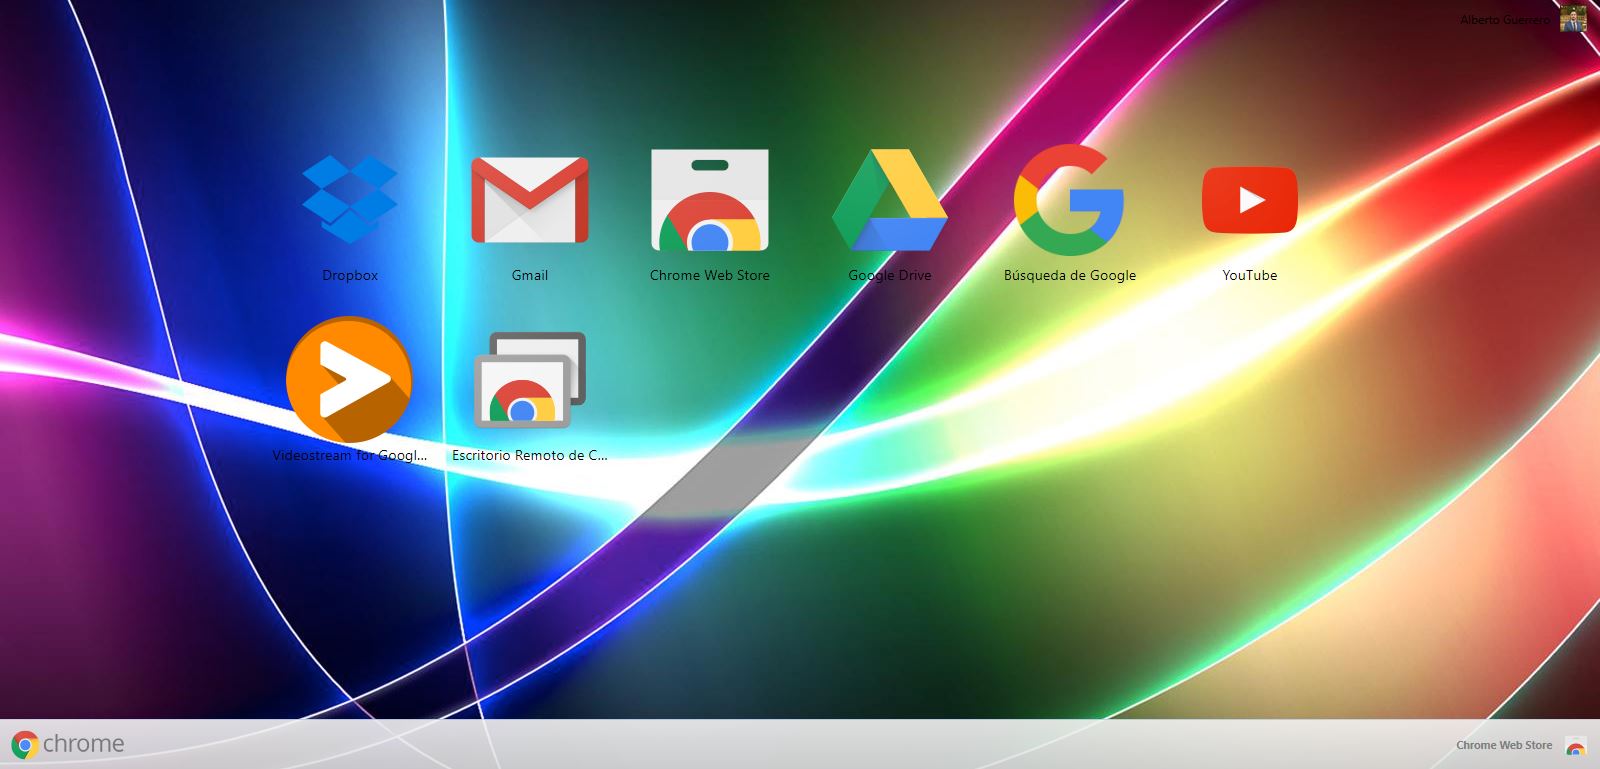This screenshot has height=769, width=1600.
Task: Click the Dropbox label text
Action: pyautogui.click(x=350, y=275)
